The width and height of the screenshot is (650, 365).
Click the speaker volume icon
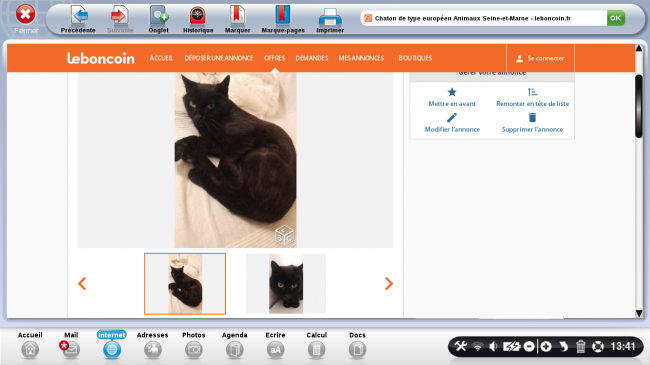tap(493, 346)
